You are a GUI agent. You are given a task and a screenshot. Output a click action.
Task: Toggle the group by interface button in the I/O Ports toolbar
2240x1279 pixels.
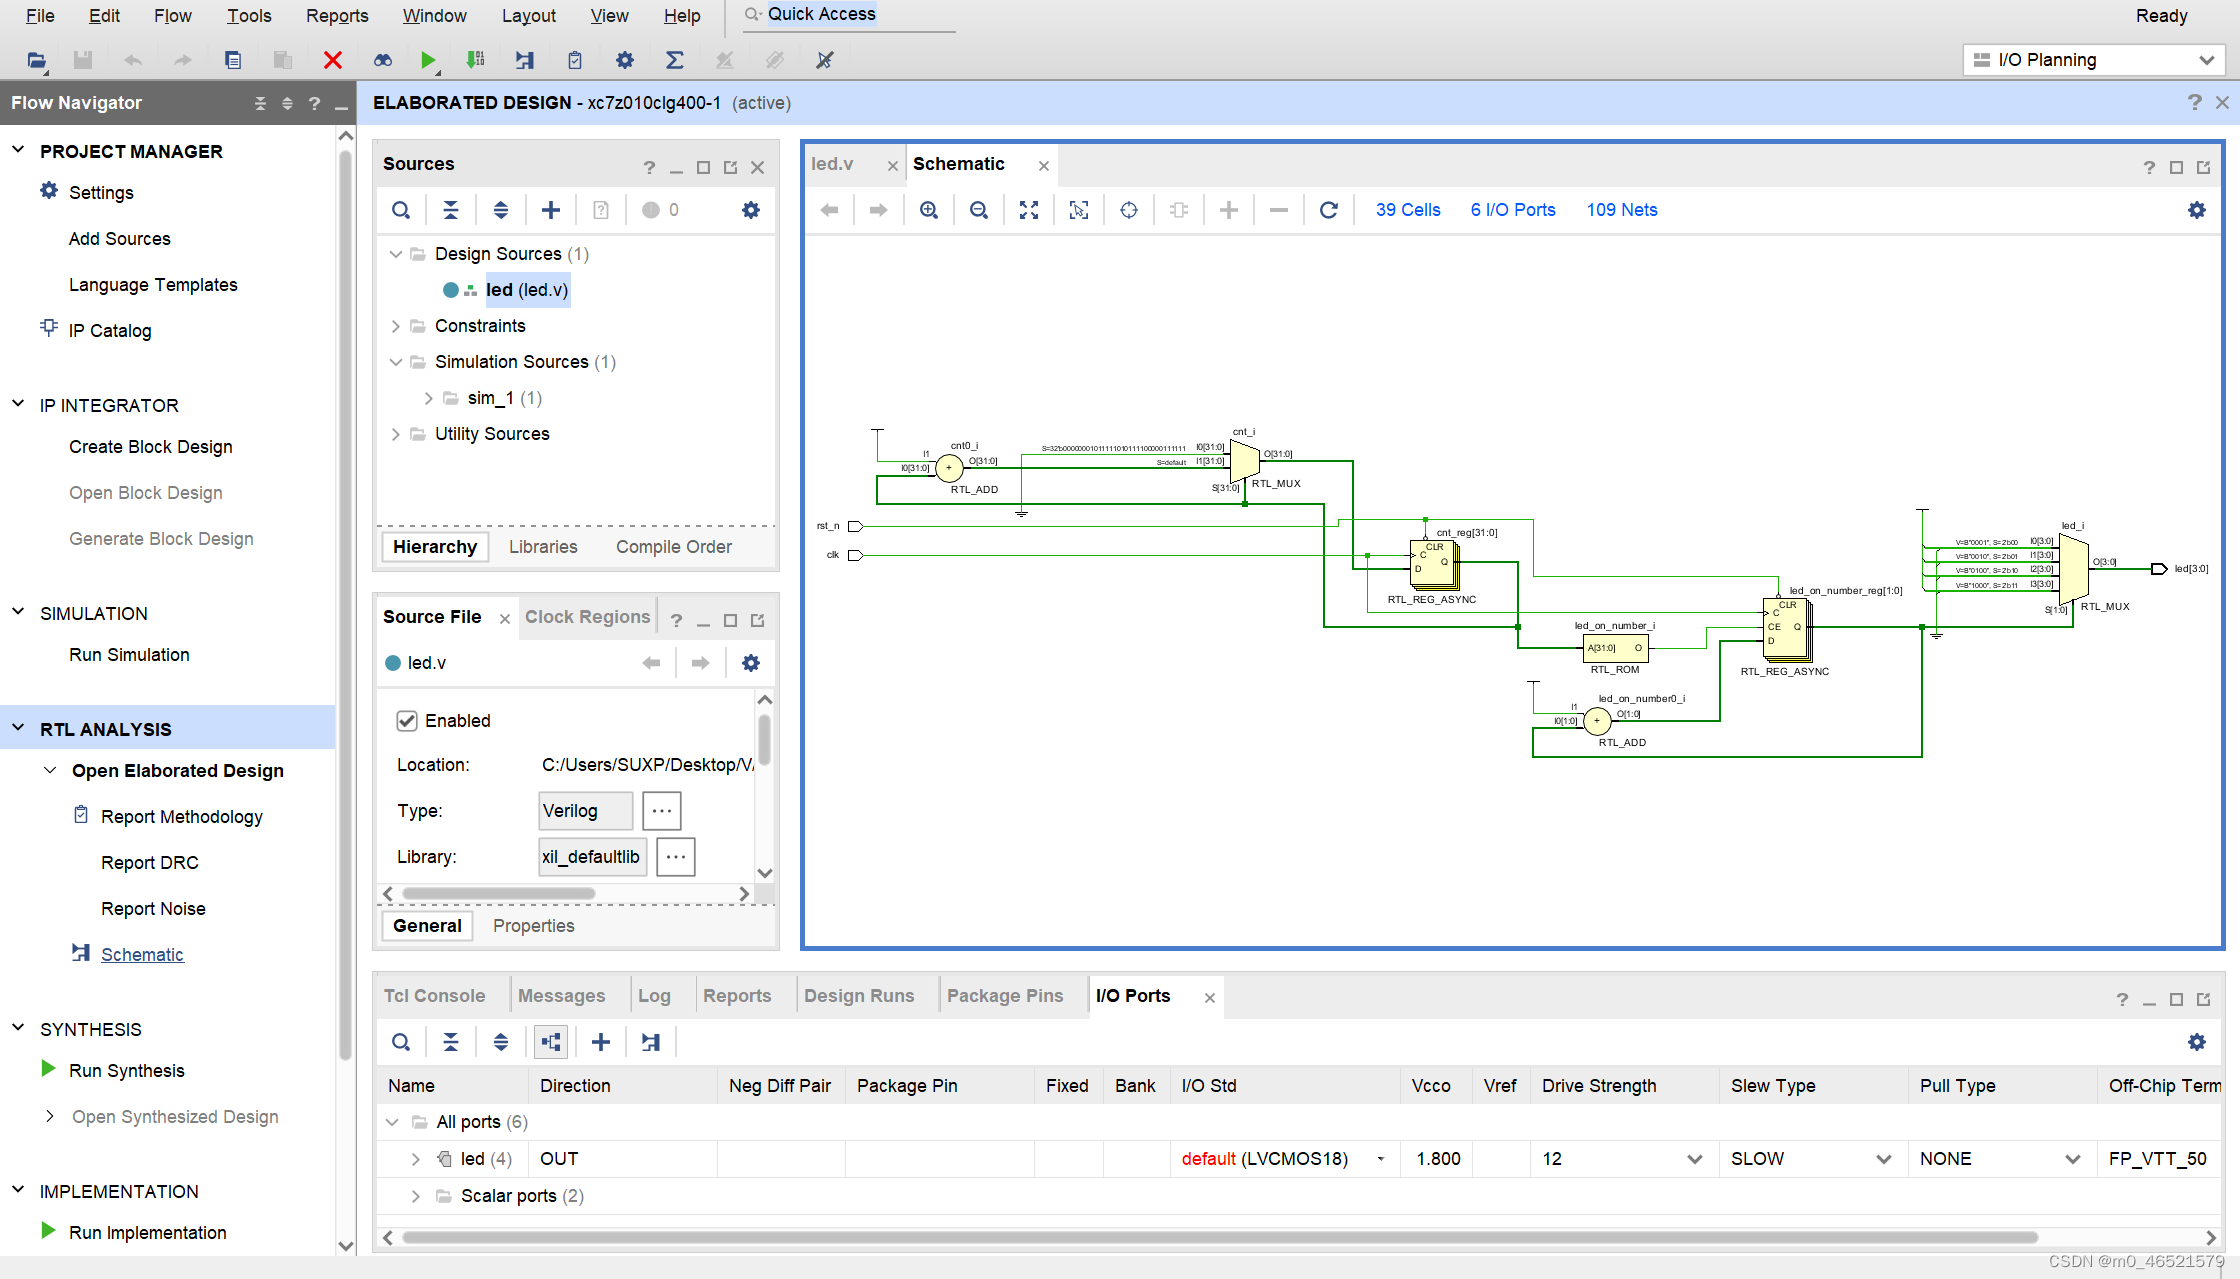551,1042
